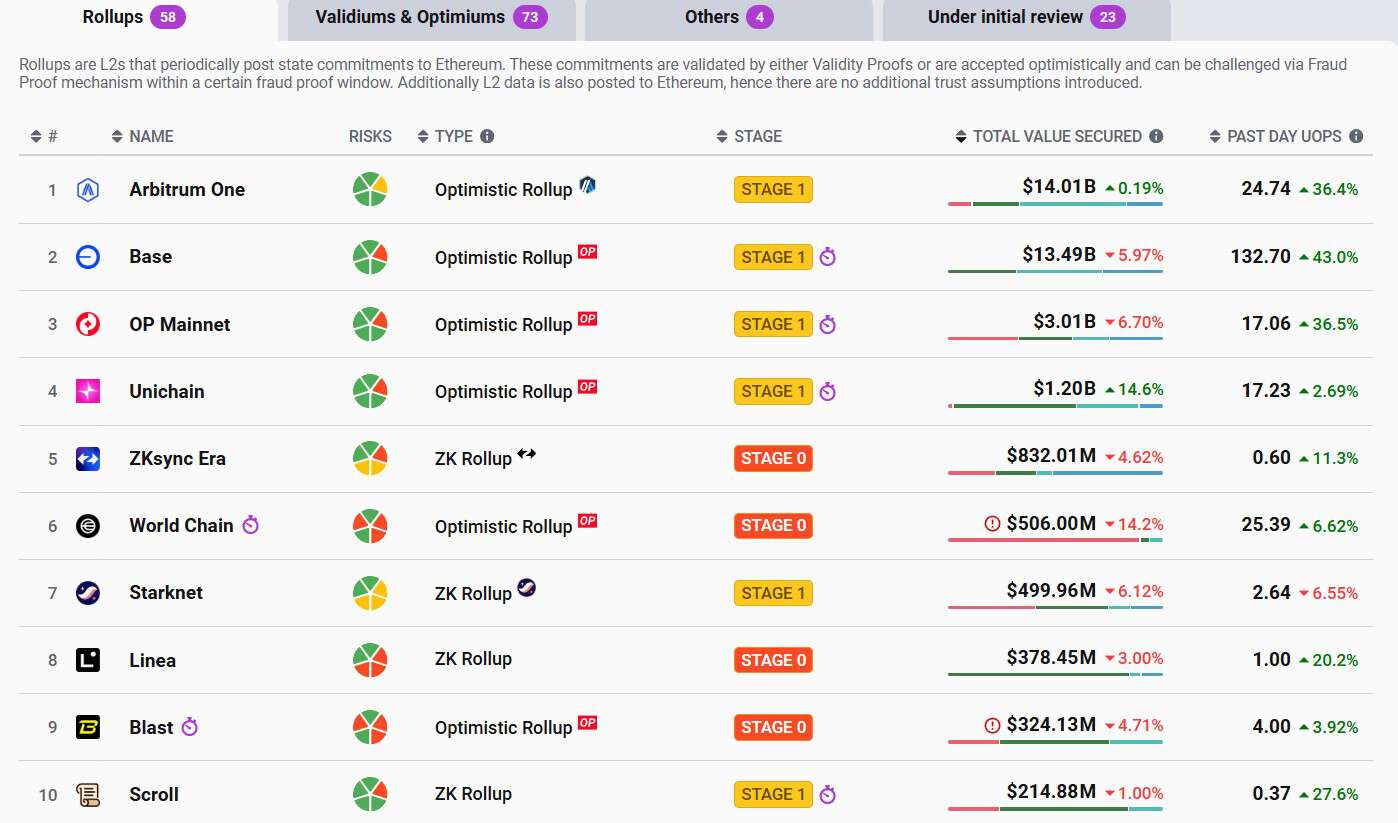The height and width of the screenshot is (823, 1398).
Task: Open the risk pie chart for Base
Action: (x=370, y=257)
